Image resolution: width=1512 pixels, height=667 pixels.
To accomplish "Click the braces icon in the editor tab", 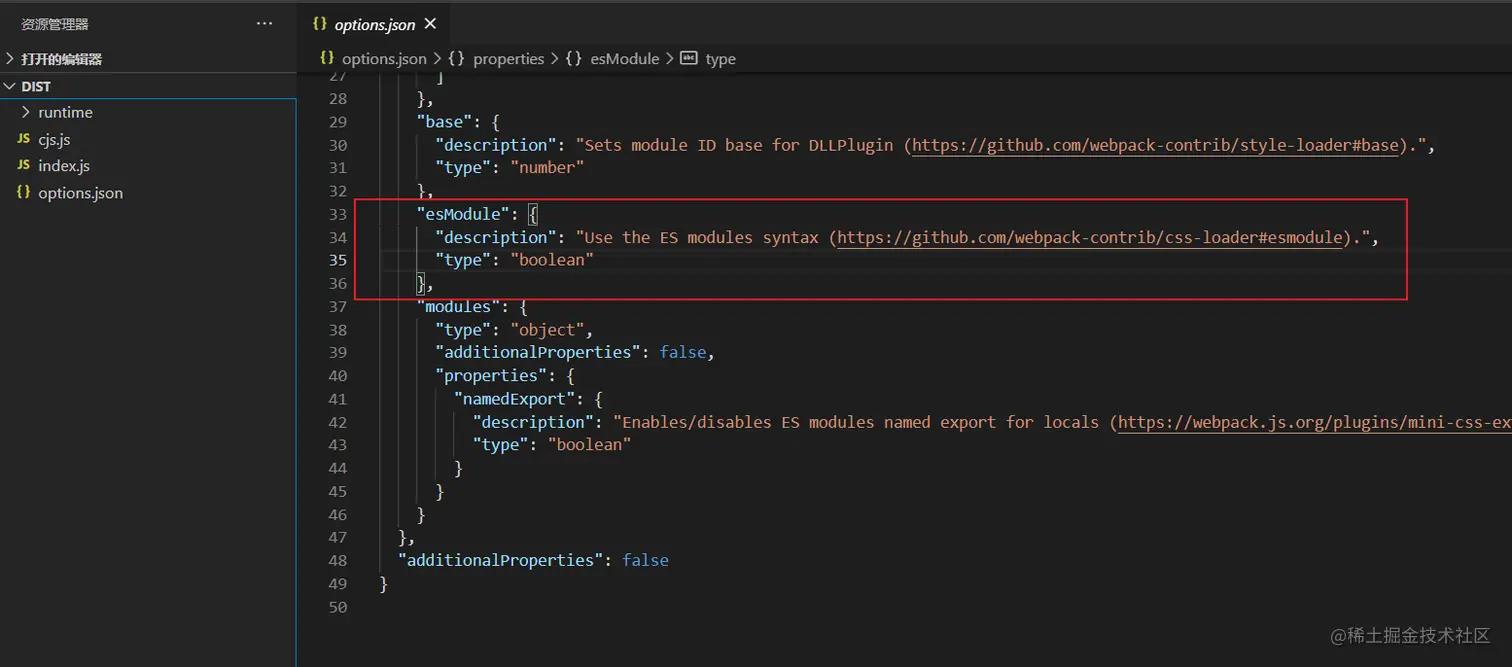I will click(320, 23).
